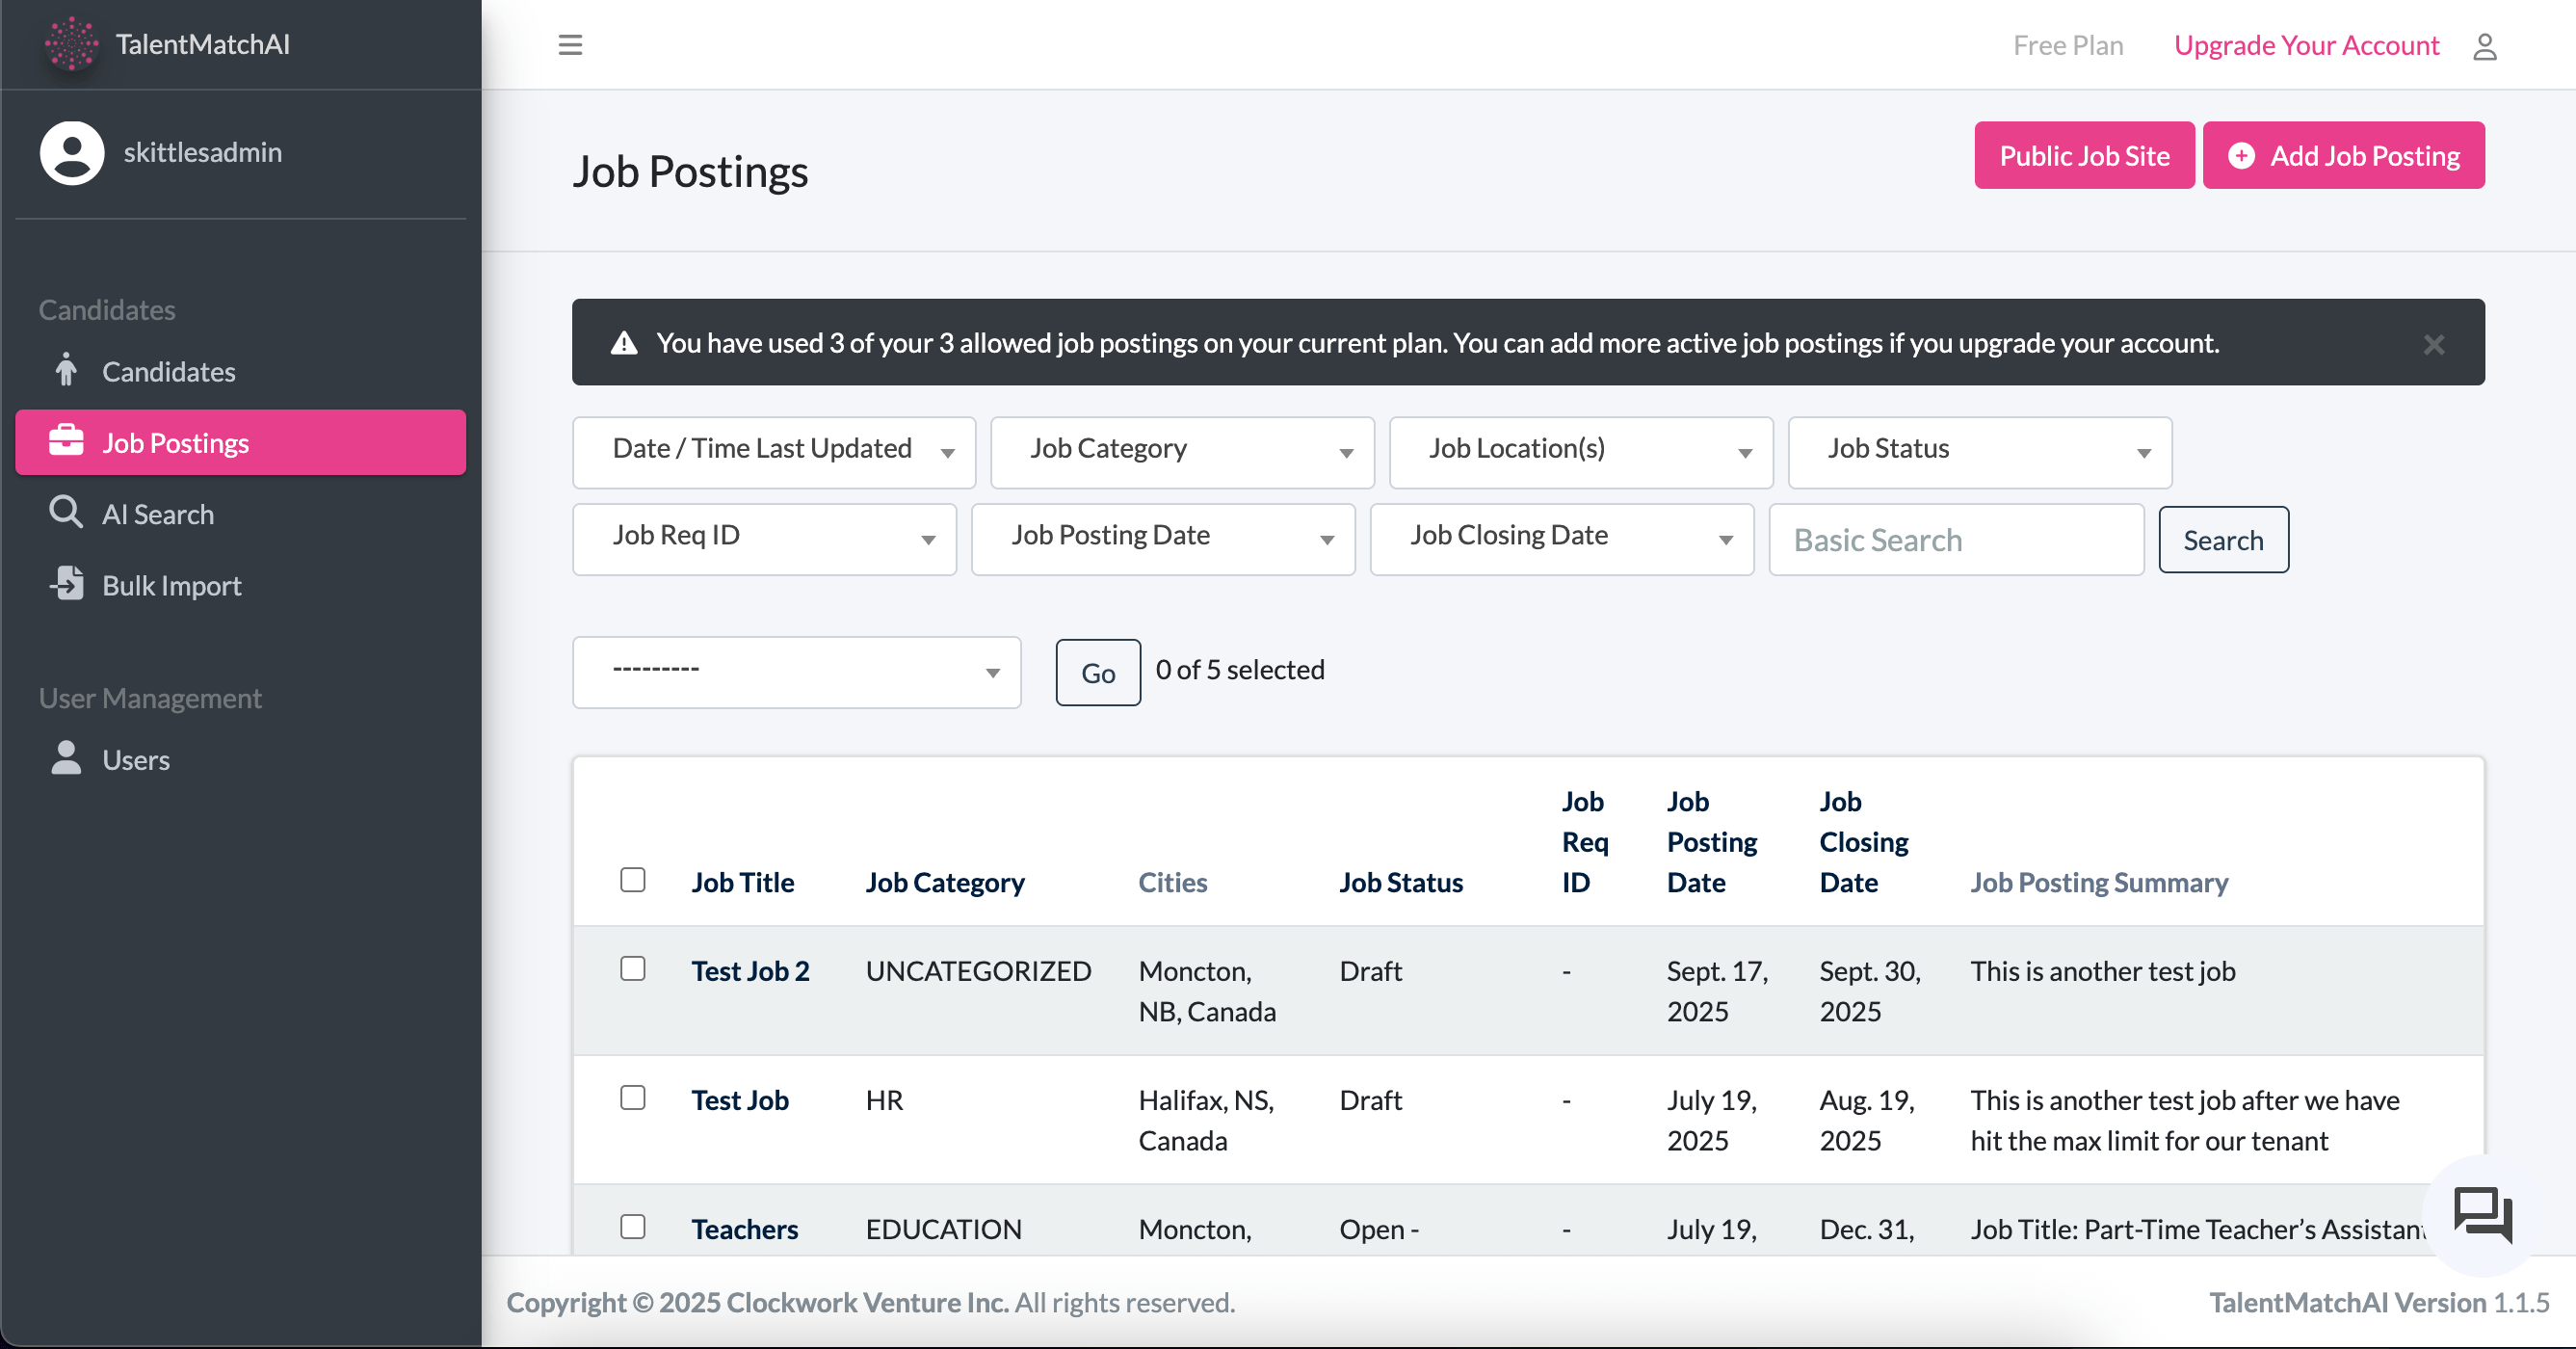Click the AI Search magnifier icon
The height and width of the screenshot is (1349, 2576).
click(66, 513)
